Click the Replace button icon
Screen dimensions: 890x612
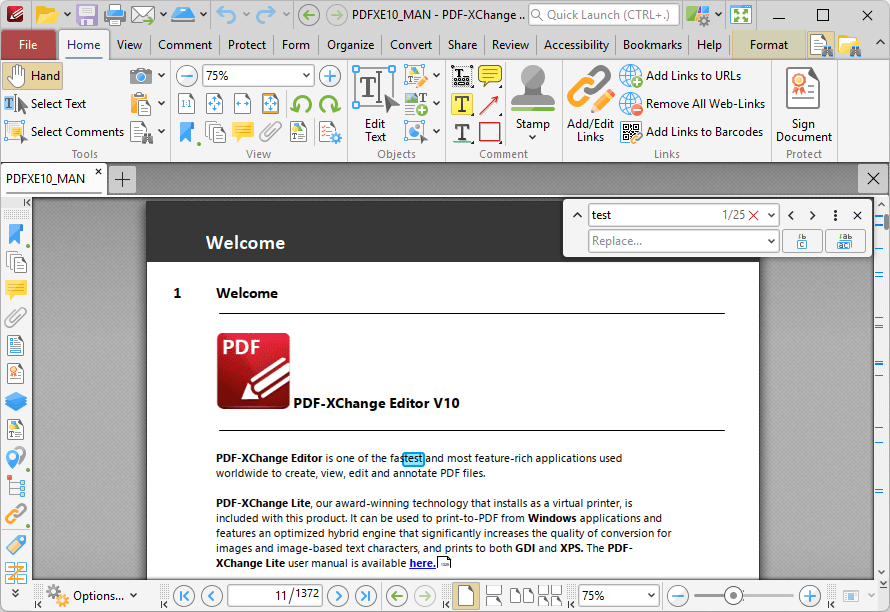(802, 241)
